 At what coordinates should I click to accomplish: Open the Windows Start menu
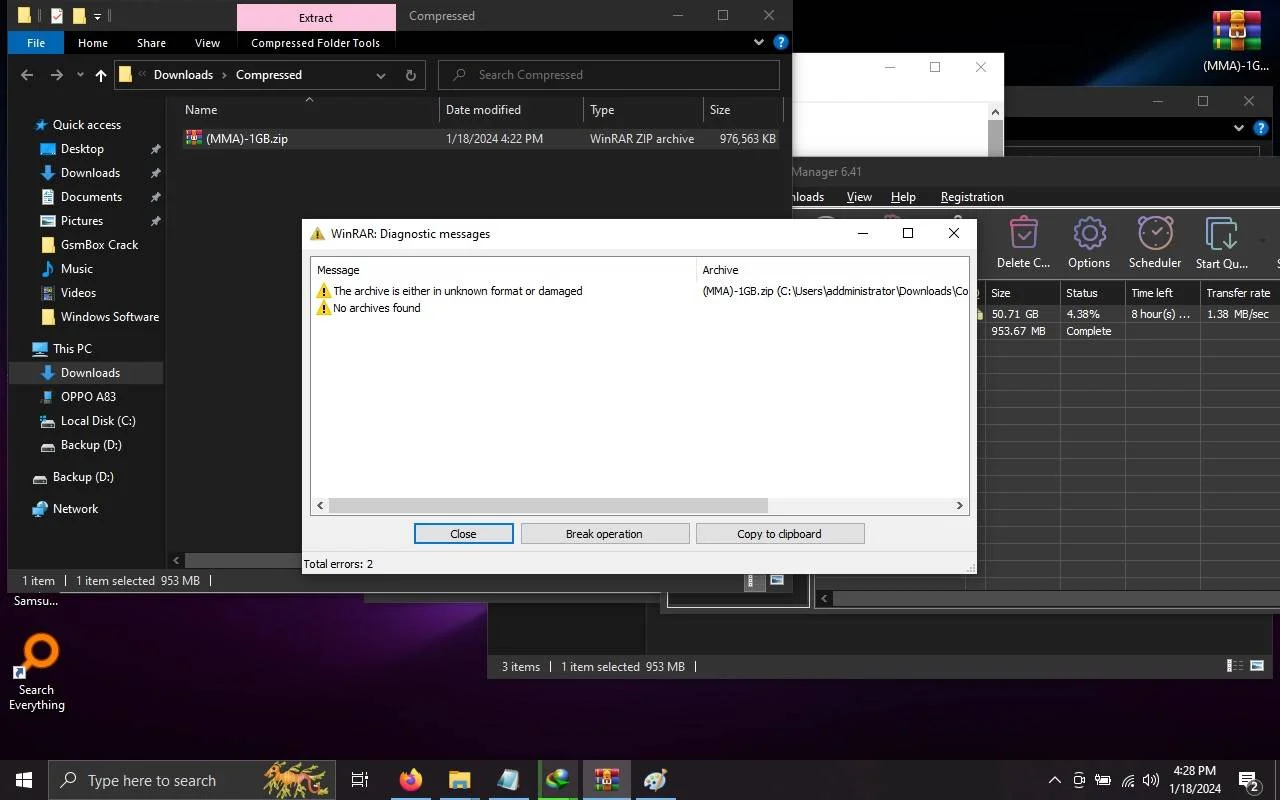pos(24,780)
